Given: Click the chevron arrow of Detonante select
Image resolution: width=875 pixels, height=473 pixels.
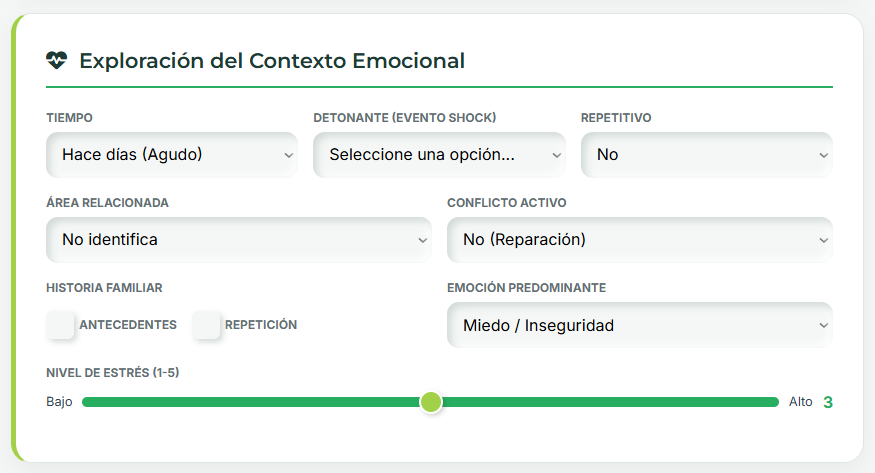Looking at the screenshot, I should coord(556,155).
